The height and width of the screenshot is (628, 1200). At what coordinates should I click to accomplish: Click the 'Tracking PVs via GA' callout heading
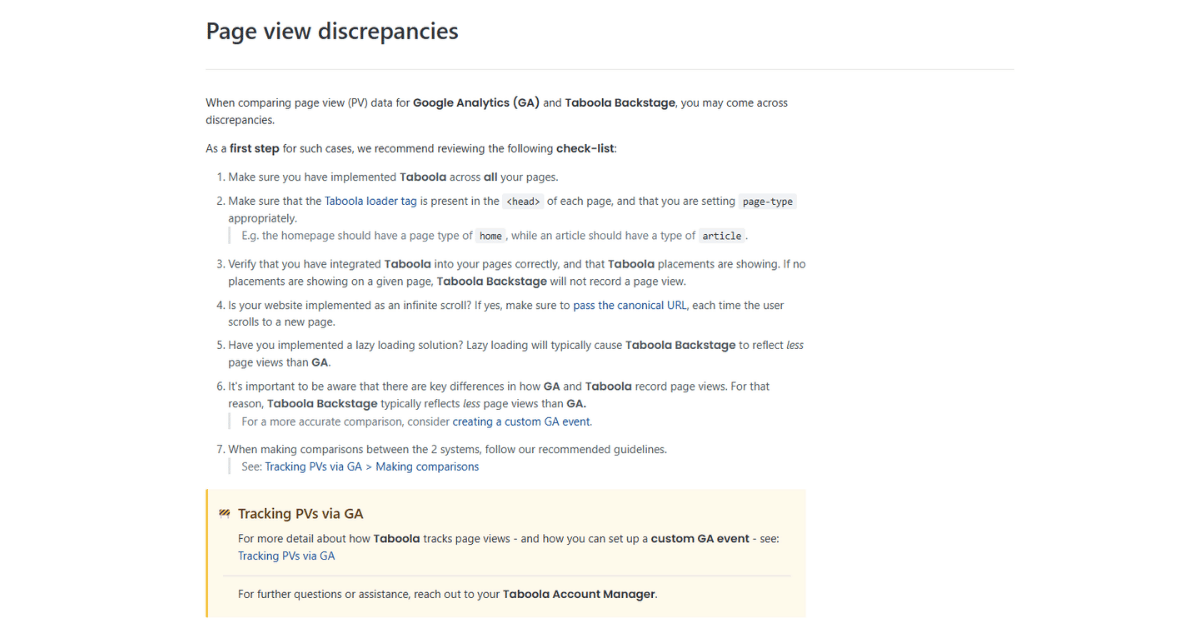click(300, 514)
